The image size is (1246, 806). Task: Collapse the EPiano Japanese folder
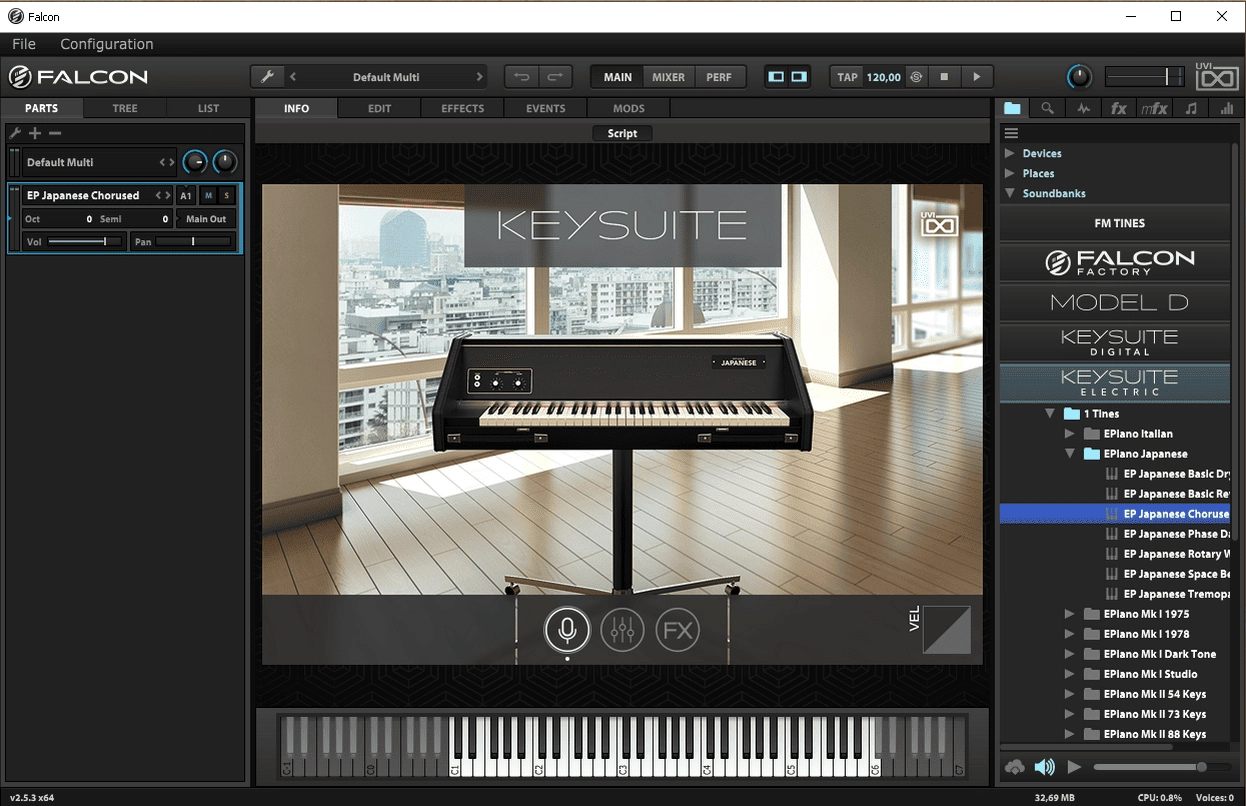point(1070,453)
